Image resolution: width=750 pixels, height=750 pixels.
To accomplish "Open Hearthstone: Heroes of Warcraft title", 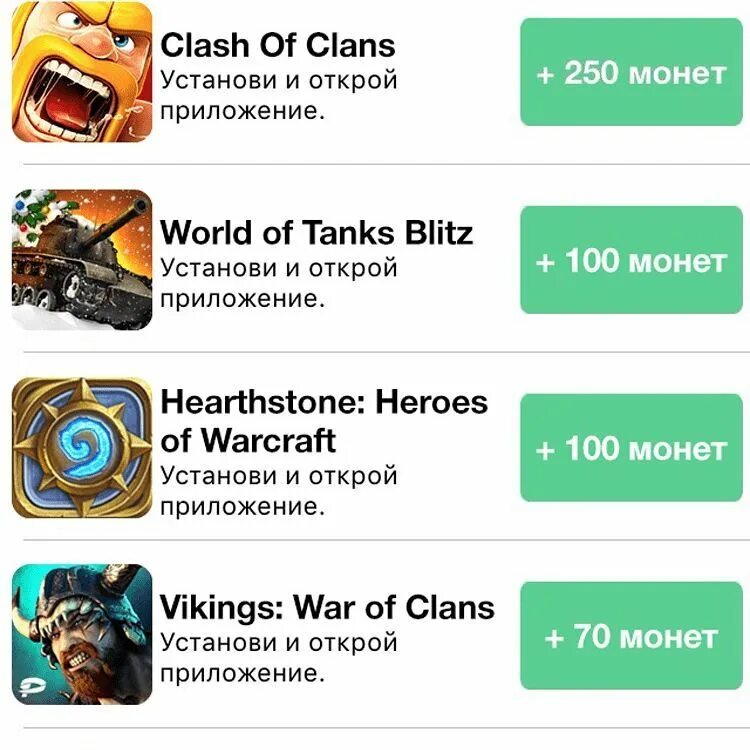I will point(324,421).
